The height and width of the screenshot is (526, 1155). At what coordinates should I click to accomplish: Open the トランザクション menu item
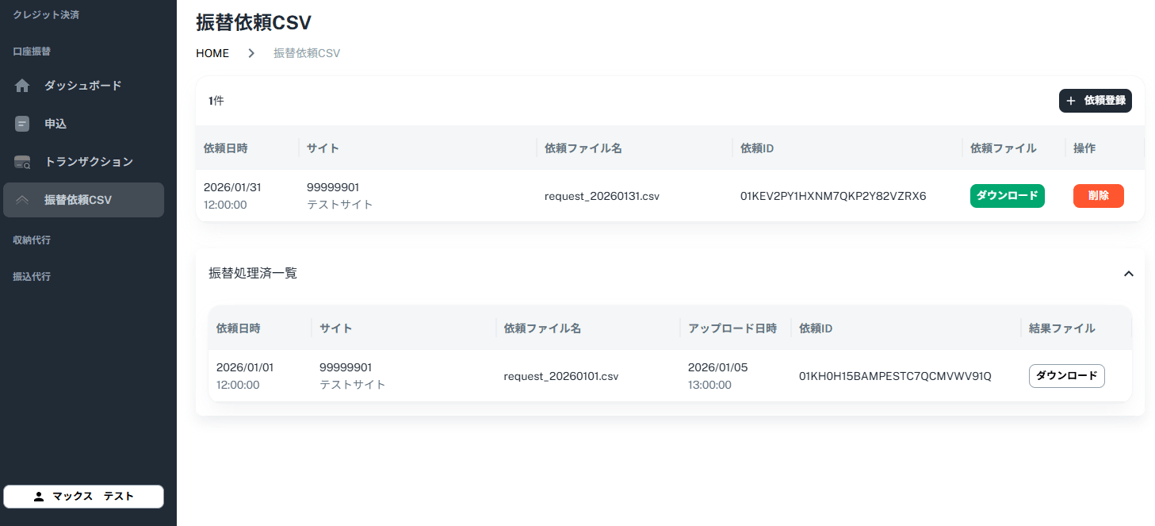pos(88,162)
